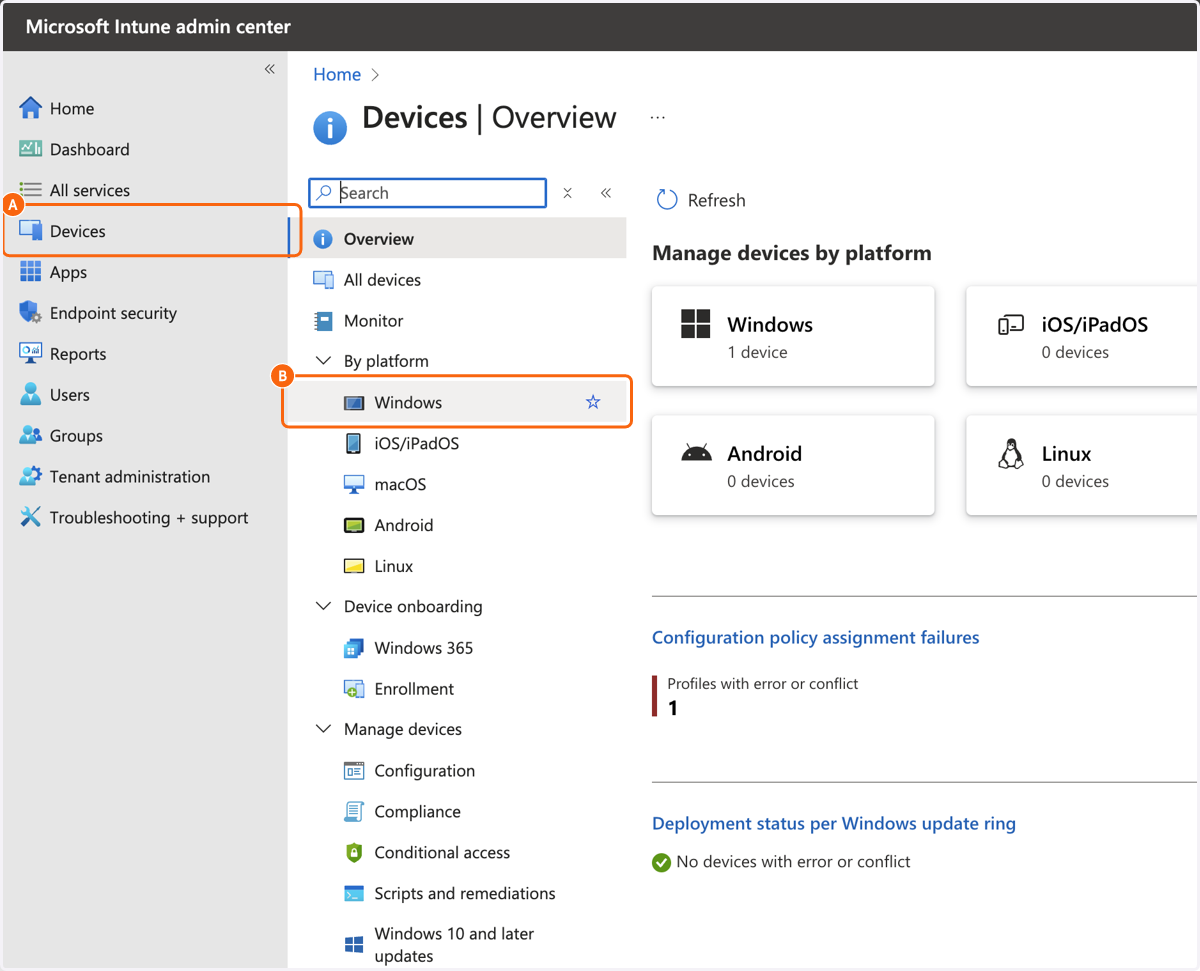Click the iOS/iPadOS phone icon in submenu
Image resolution: width=1200 pixels, height=971 pixels.
coord(353,443)
